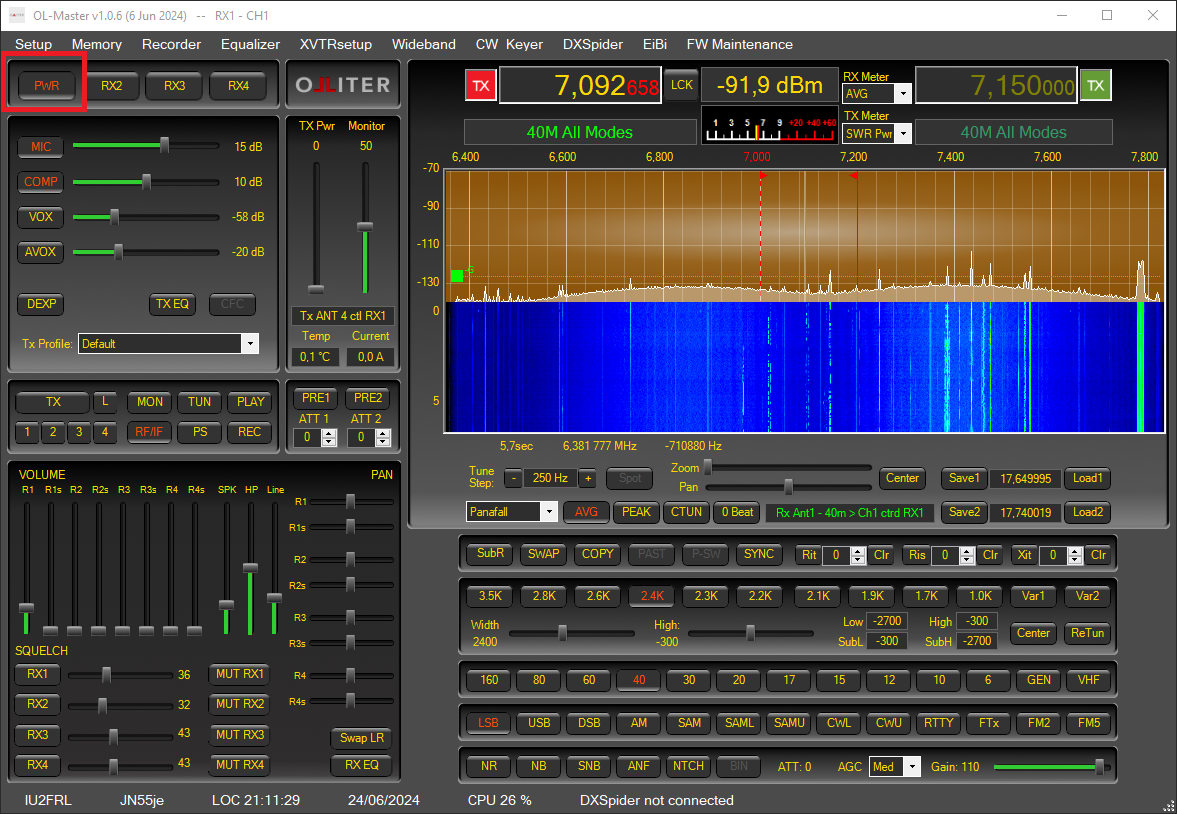Toggle the MON monitor function
Viewport: 1177px width, 814px height.
pyautogui.click(x=149, y=402)
